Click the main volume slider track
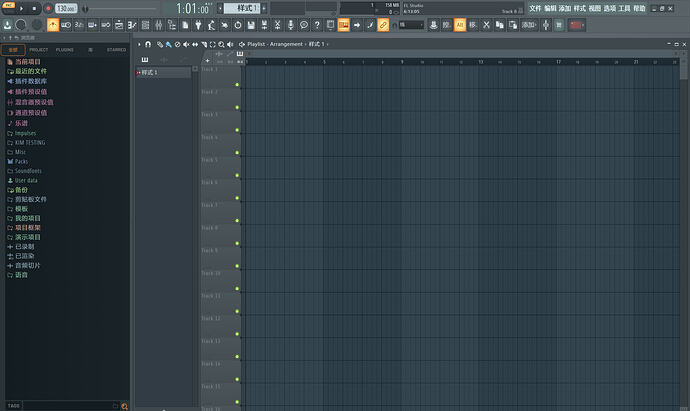Viewport: 690px width, 411px height. (x=123, y=8)
